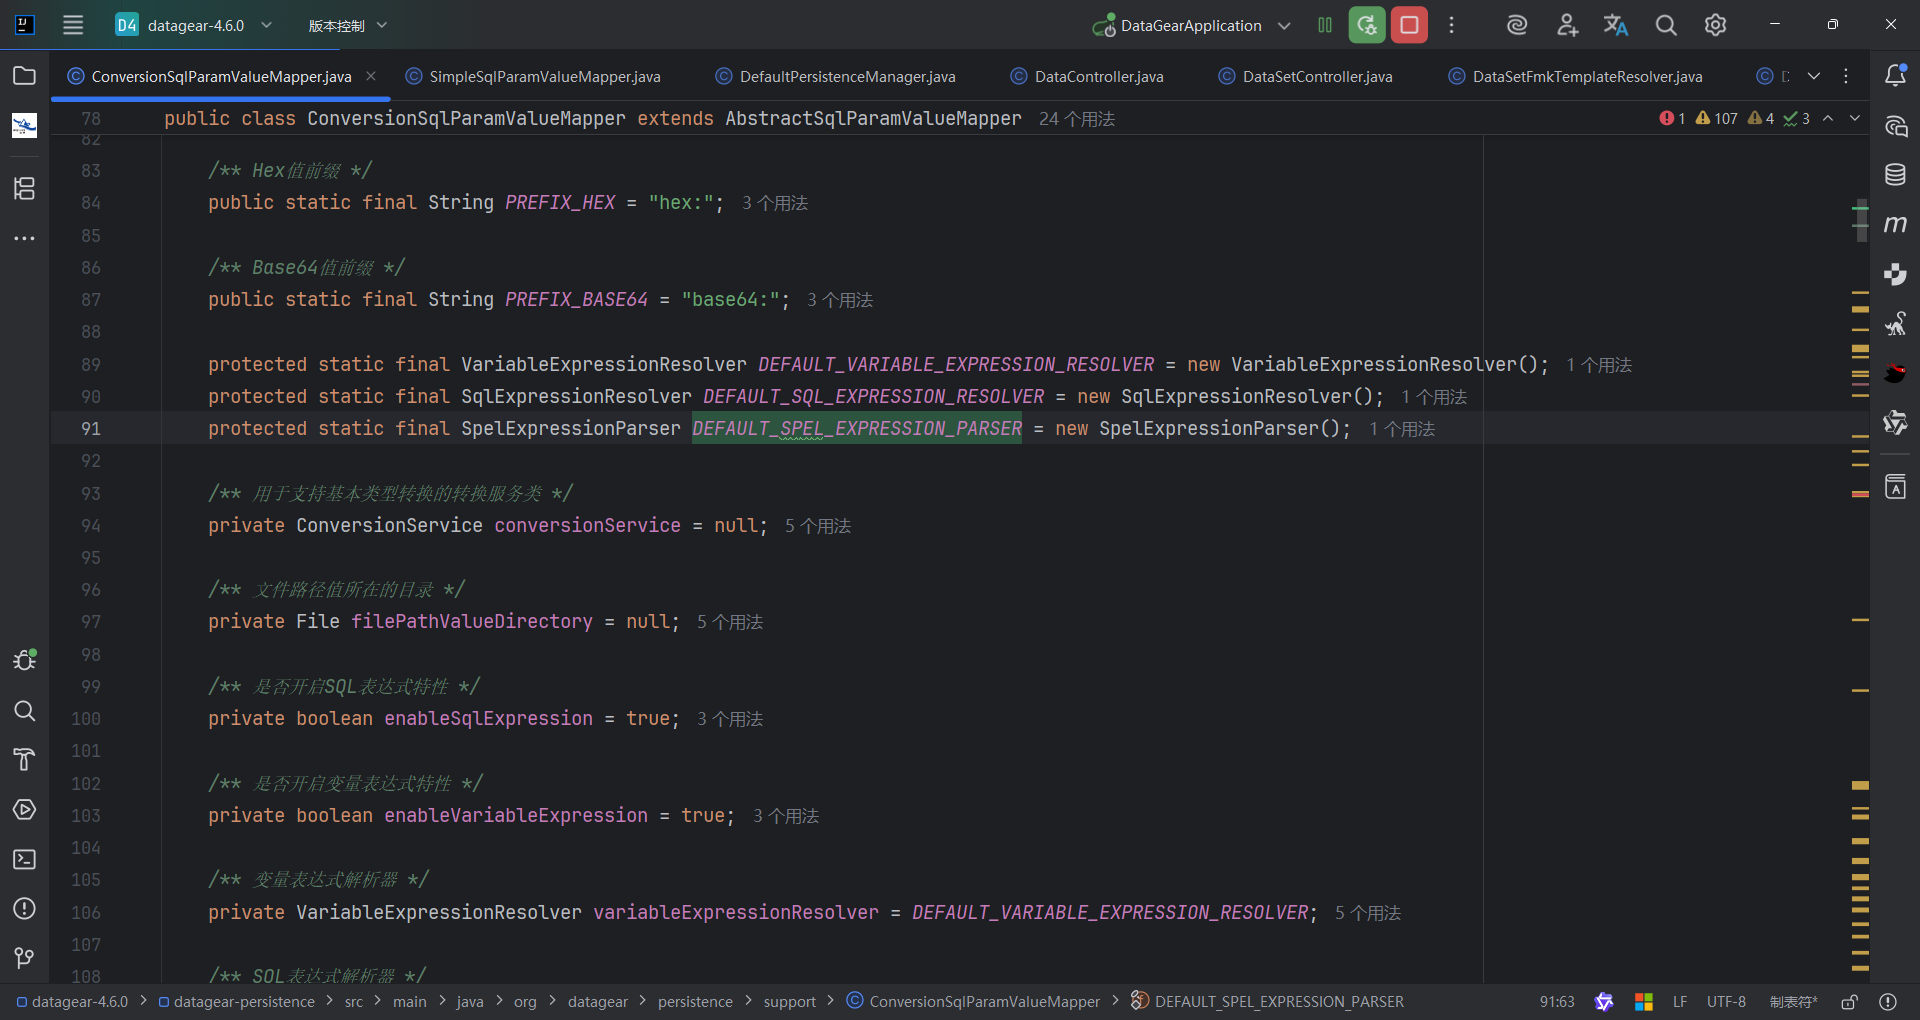Open the Maven tool window
Viewport: 1920px width, 1020px height.
[1895, 224]
